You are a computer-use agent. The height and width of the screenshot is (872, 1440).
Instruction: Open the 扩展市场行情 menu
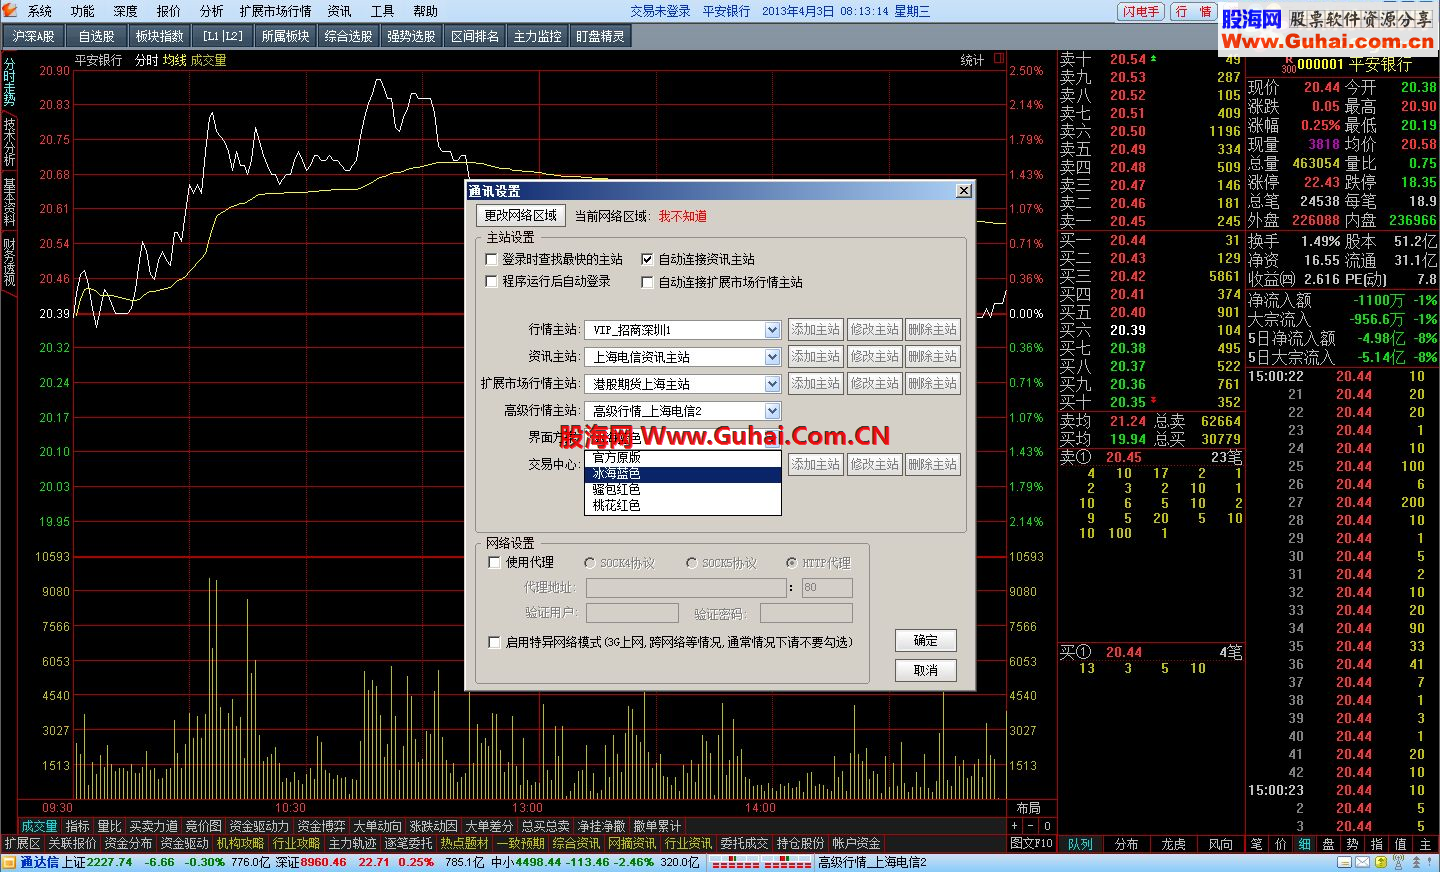(x=275, y=11)
